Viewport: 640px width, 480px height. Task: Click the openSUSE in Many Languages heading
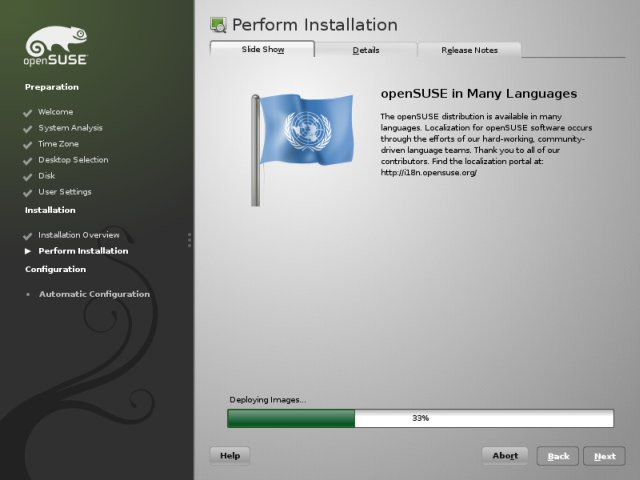point(479,93)
